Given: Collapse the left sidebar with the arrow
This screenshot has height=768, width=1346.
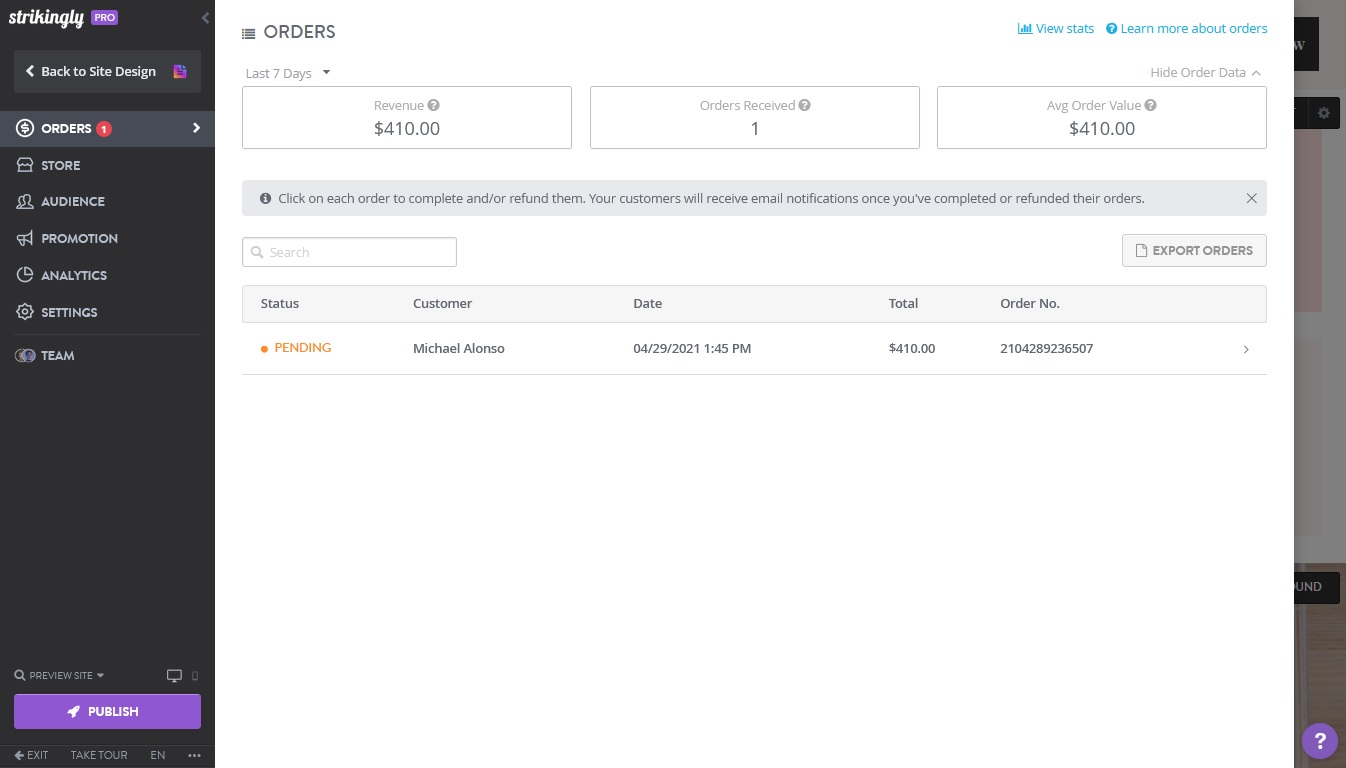Looking at the screenshot, I should click(x=205, y=17).
